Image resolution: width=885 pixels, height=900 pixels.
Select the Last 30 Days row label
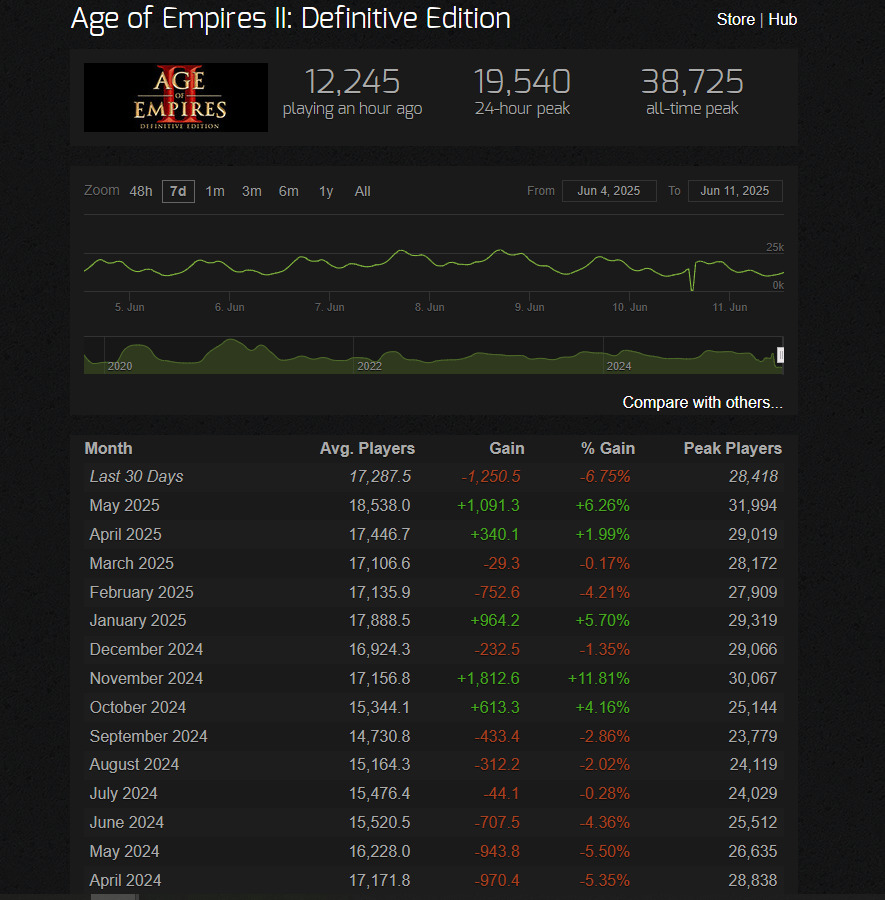point(136,476)
